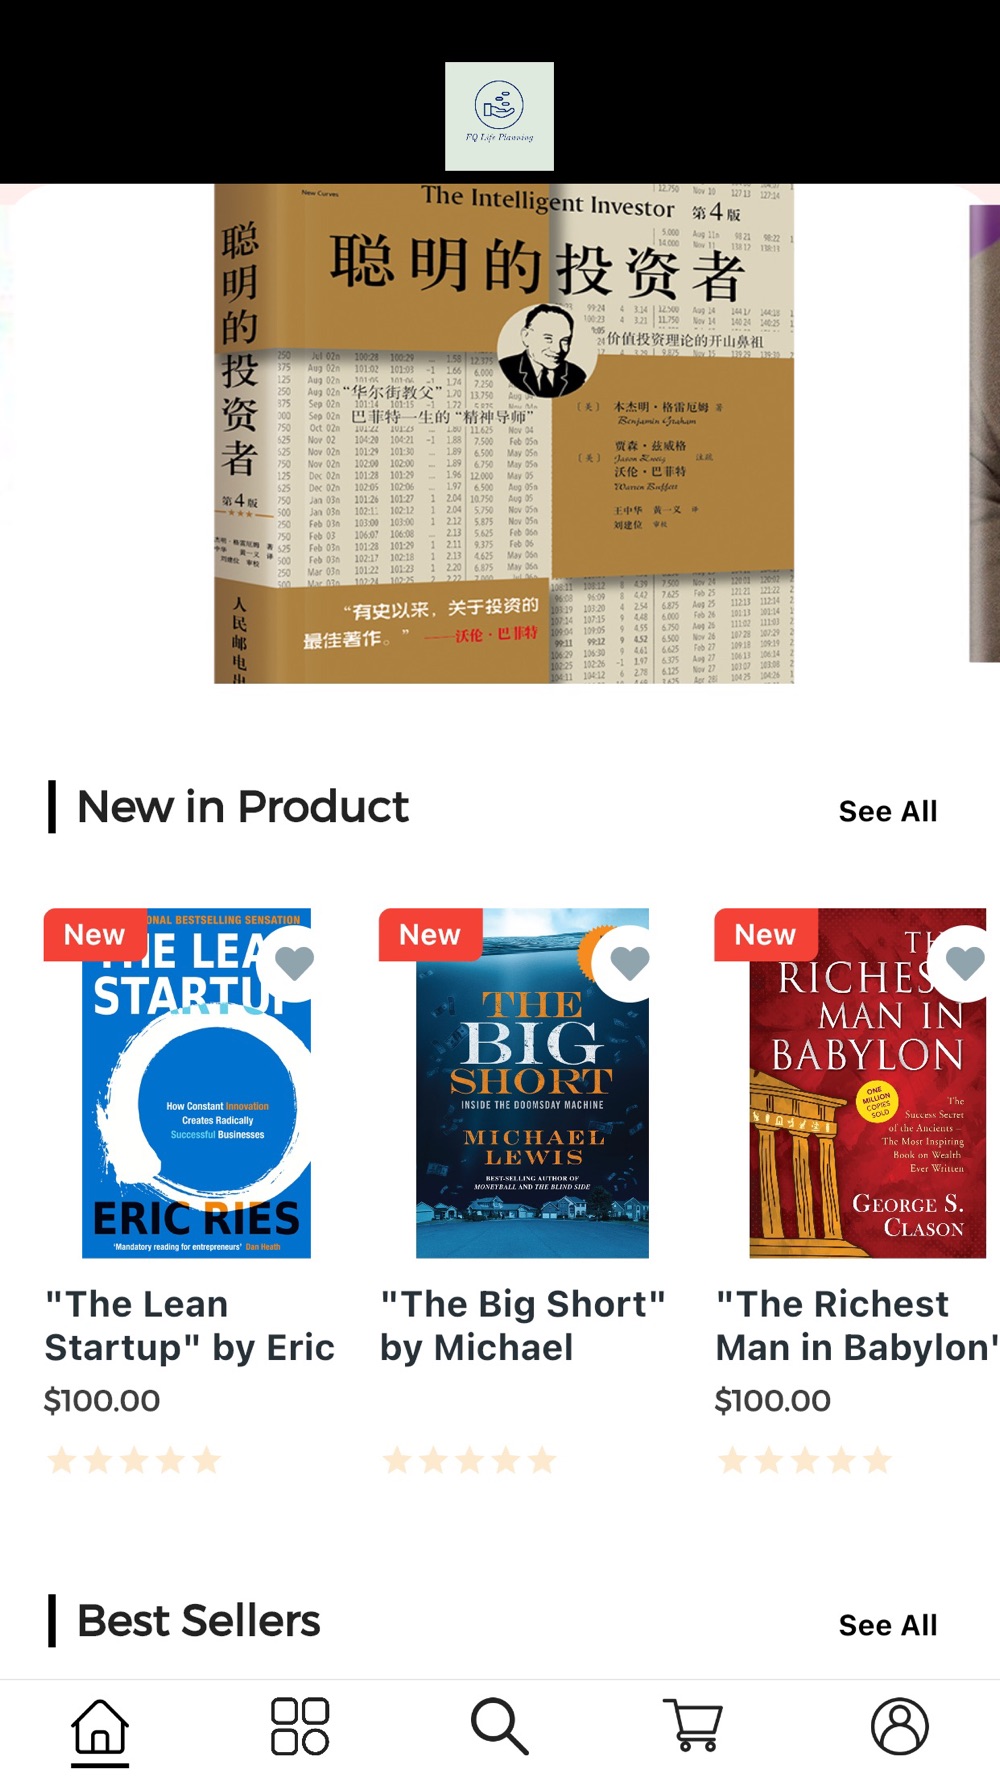Screen dimensions: 1000x1778
Task: Open The Intelligent Investor banner
Action: coord(504,433)
